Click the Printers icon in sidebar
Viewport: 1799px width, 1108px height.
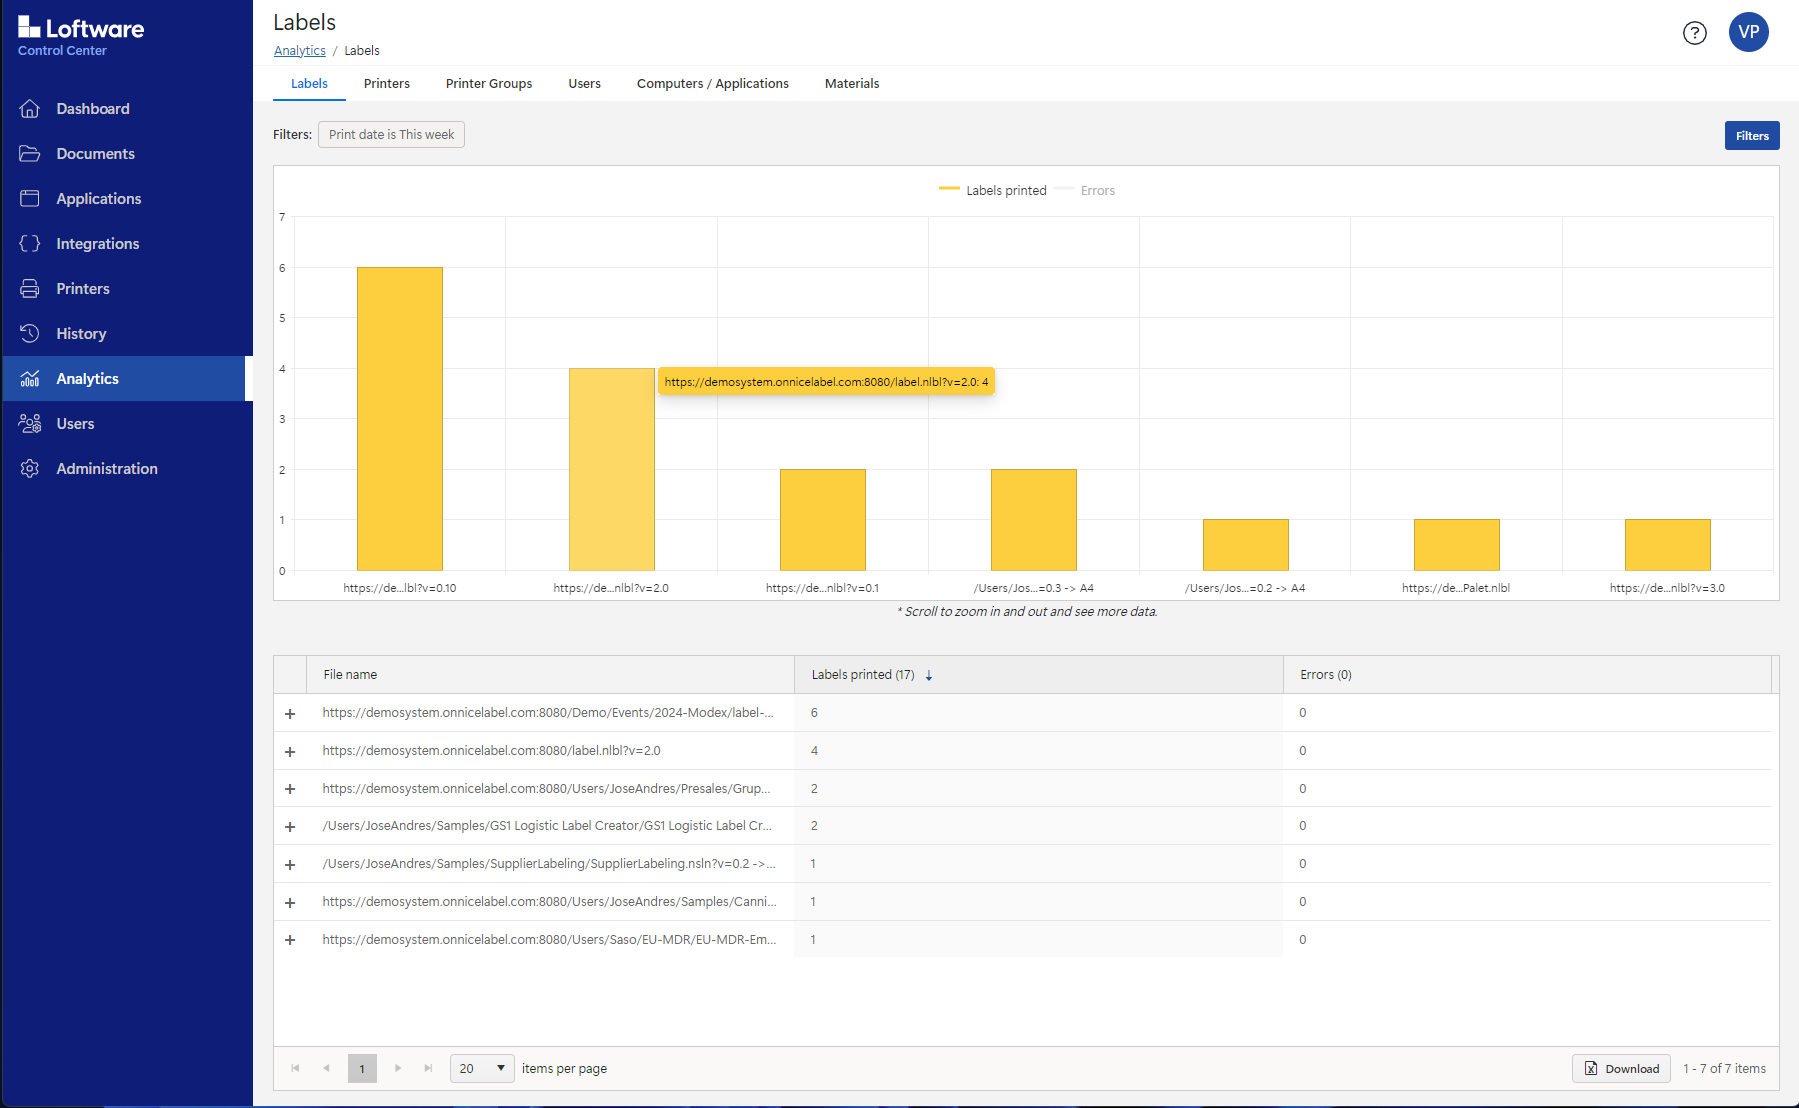[x=30, y=289]
